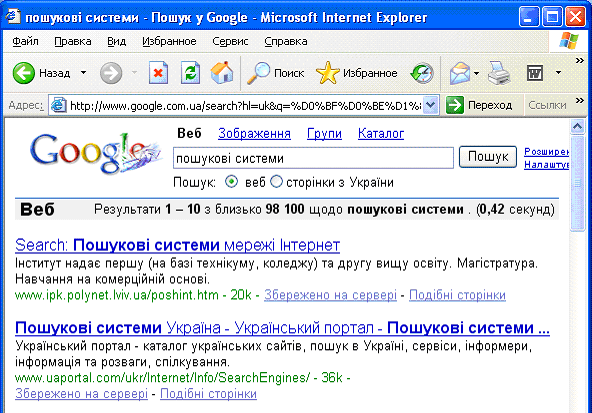Open 'Пошукові системи Україна - Український портал' result

pyautogui.click(x=282, y=328)
